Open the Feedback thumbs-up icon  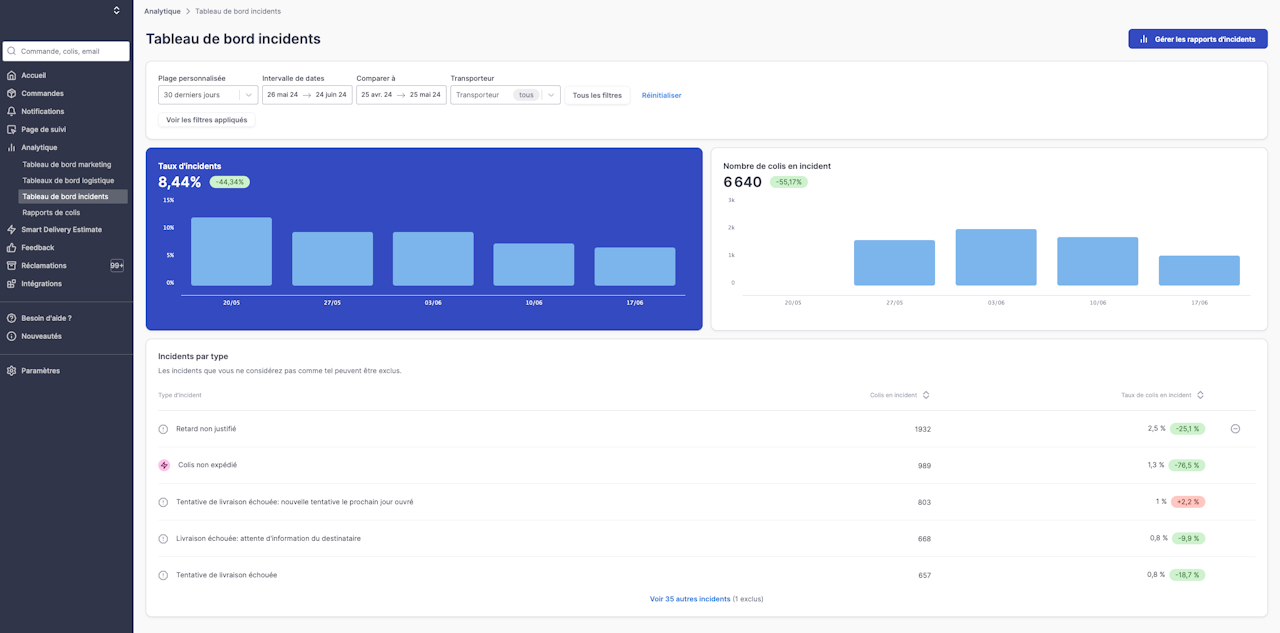click(x=11, y=248)
